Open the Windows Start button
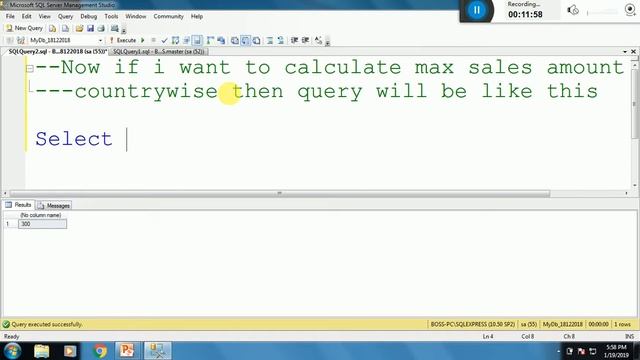Viewport: 640px width, 360px height. (13, 351)
